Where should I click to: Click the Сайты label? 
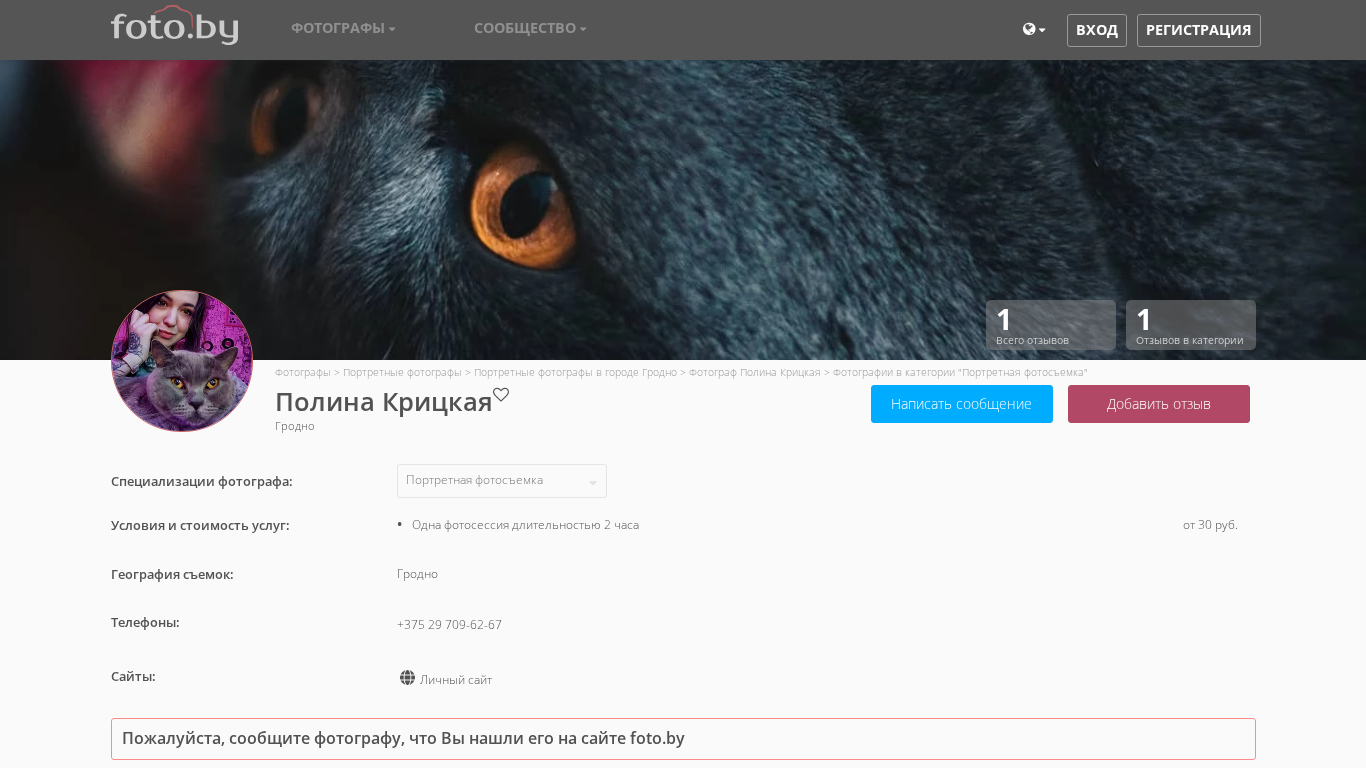(133, 676)
